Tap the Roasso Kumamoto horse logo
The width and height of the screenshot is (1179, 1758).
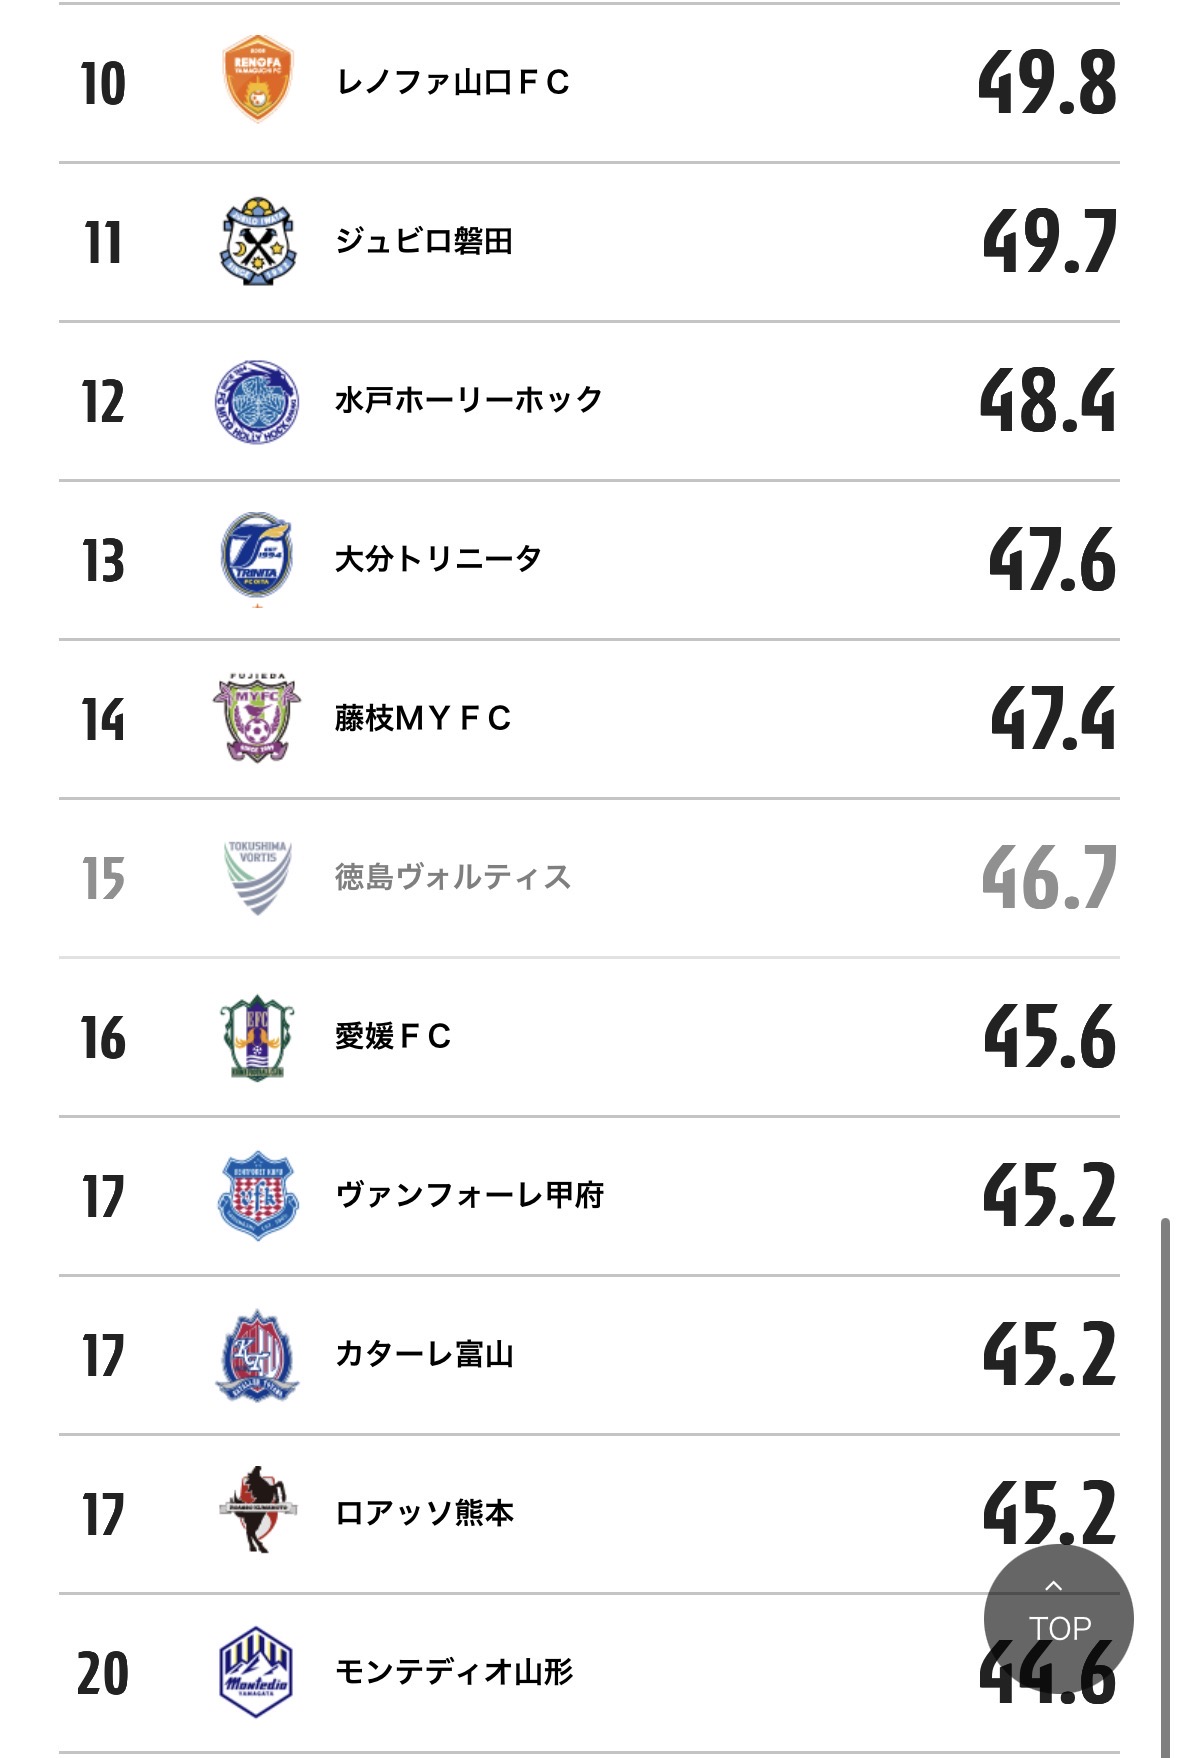[258, 1512]
